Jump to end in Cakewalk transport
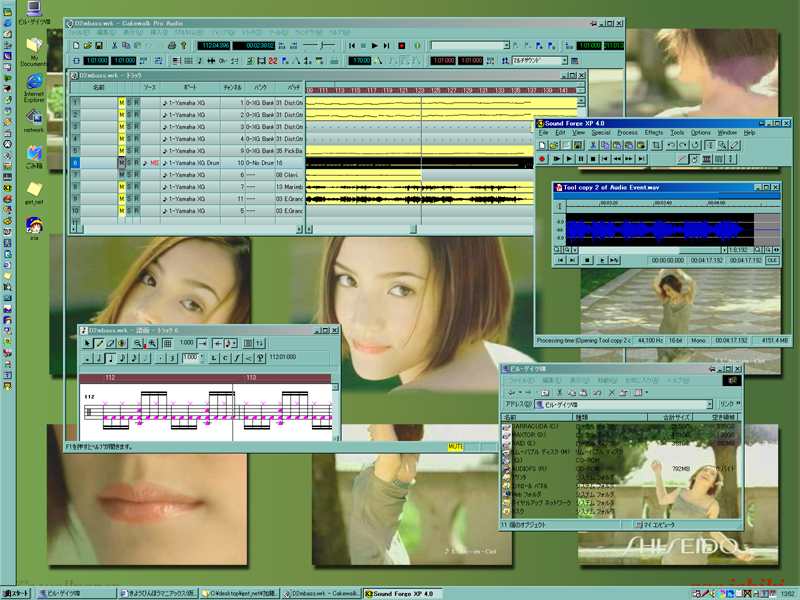The image size is (800, 600). click(x=387, y=45)
